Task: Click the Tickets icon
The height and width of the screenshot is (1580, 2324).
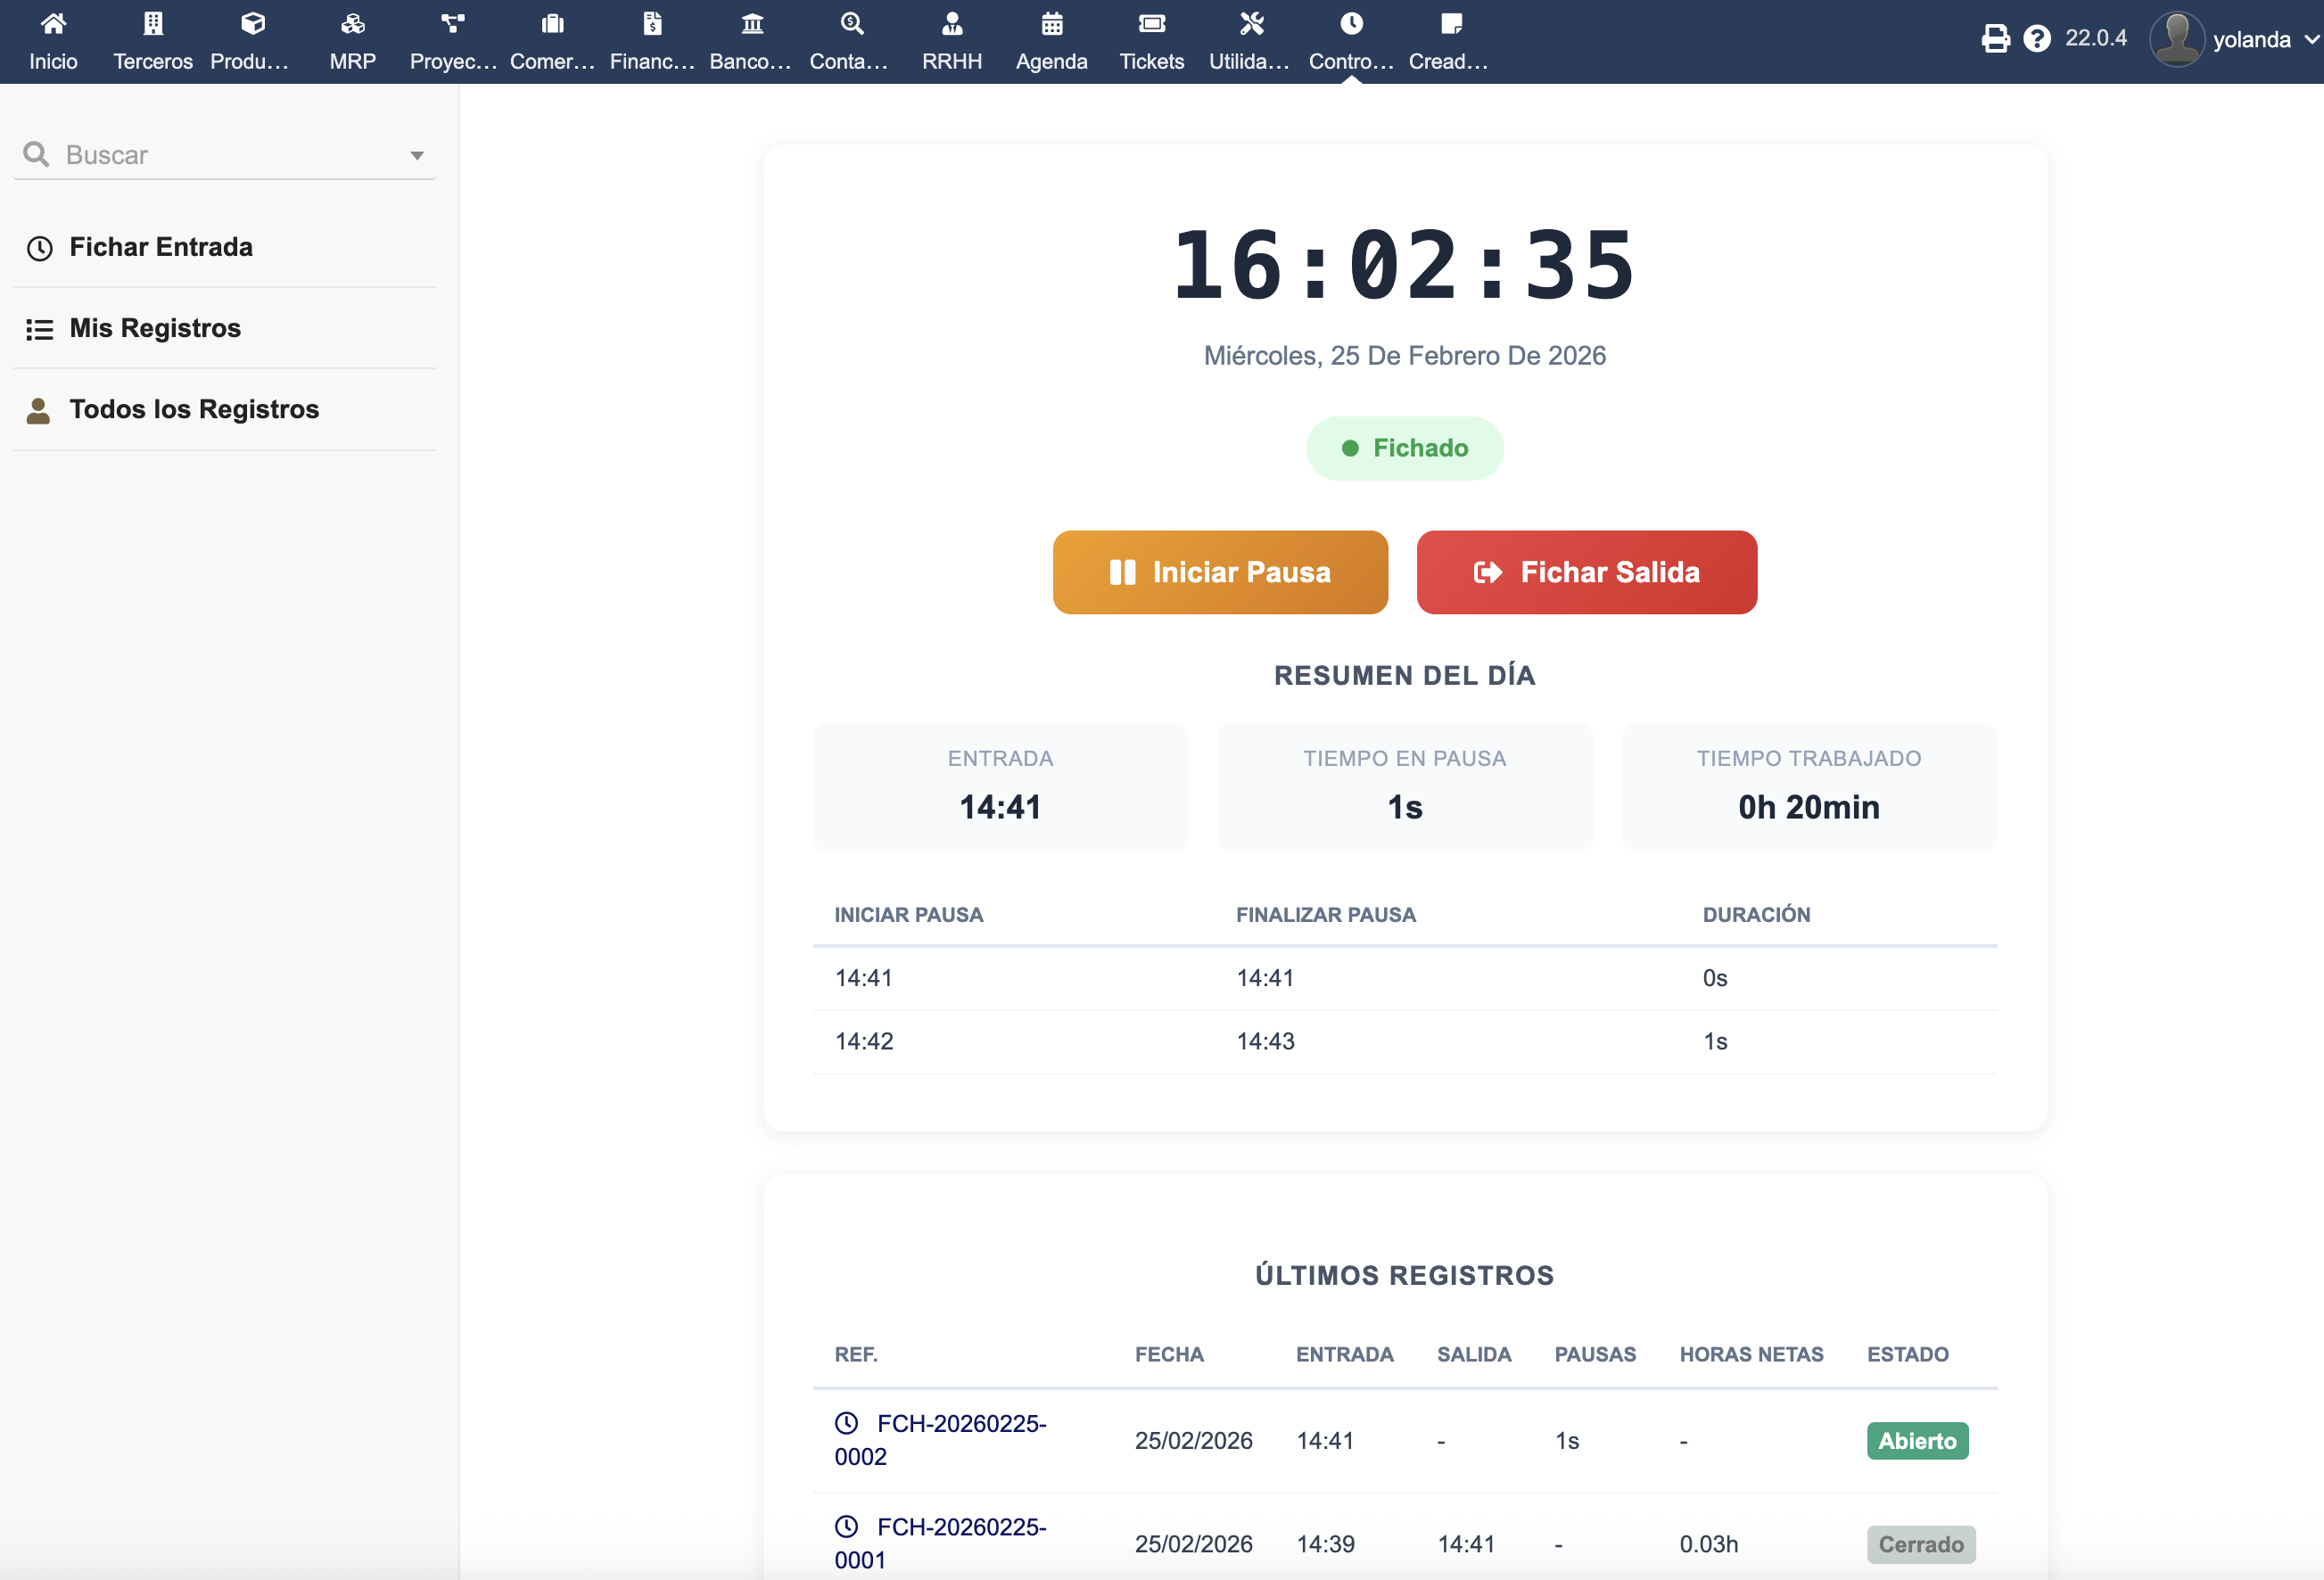Action: click(x=1151, y=24)
